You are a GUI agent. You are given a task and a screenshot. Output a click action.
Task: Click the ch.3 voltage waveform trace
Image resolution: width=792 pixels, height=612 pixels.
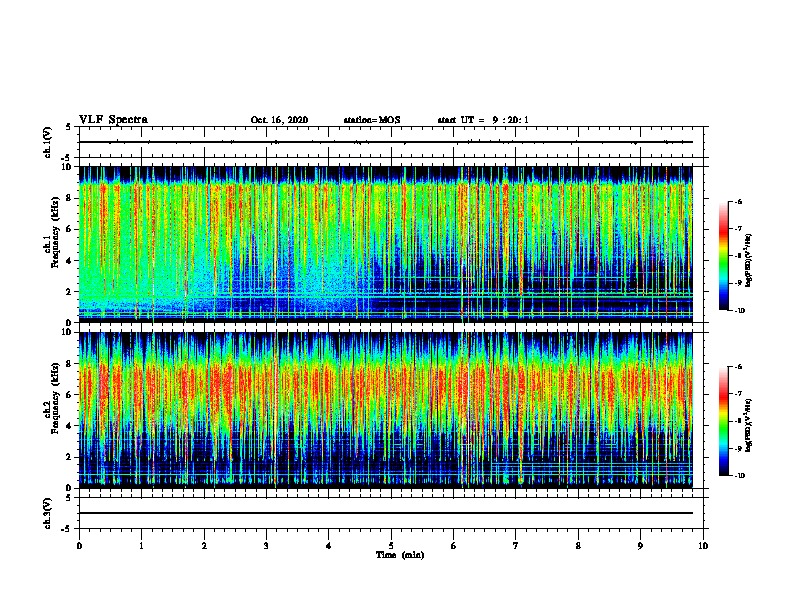point(385,513)
